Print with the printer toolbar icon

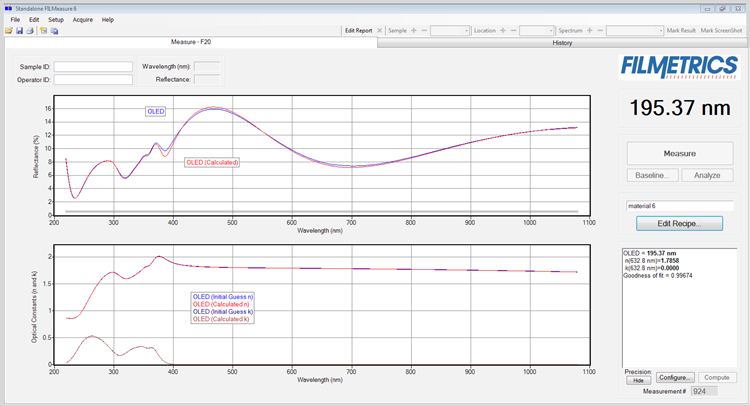tap(30, 31)
